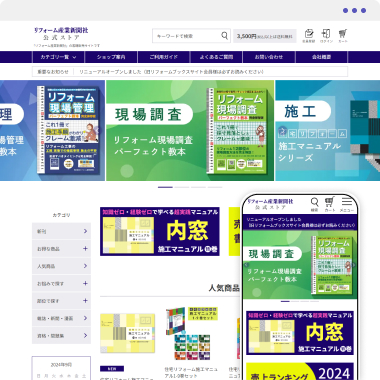Click the 新刊 category link in sidebar
The width and height of the screenshot is (380, 380).
(x=61, y=231)
